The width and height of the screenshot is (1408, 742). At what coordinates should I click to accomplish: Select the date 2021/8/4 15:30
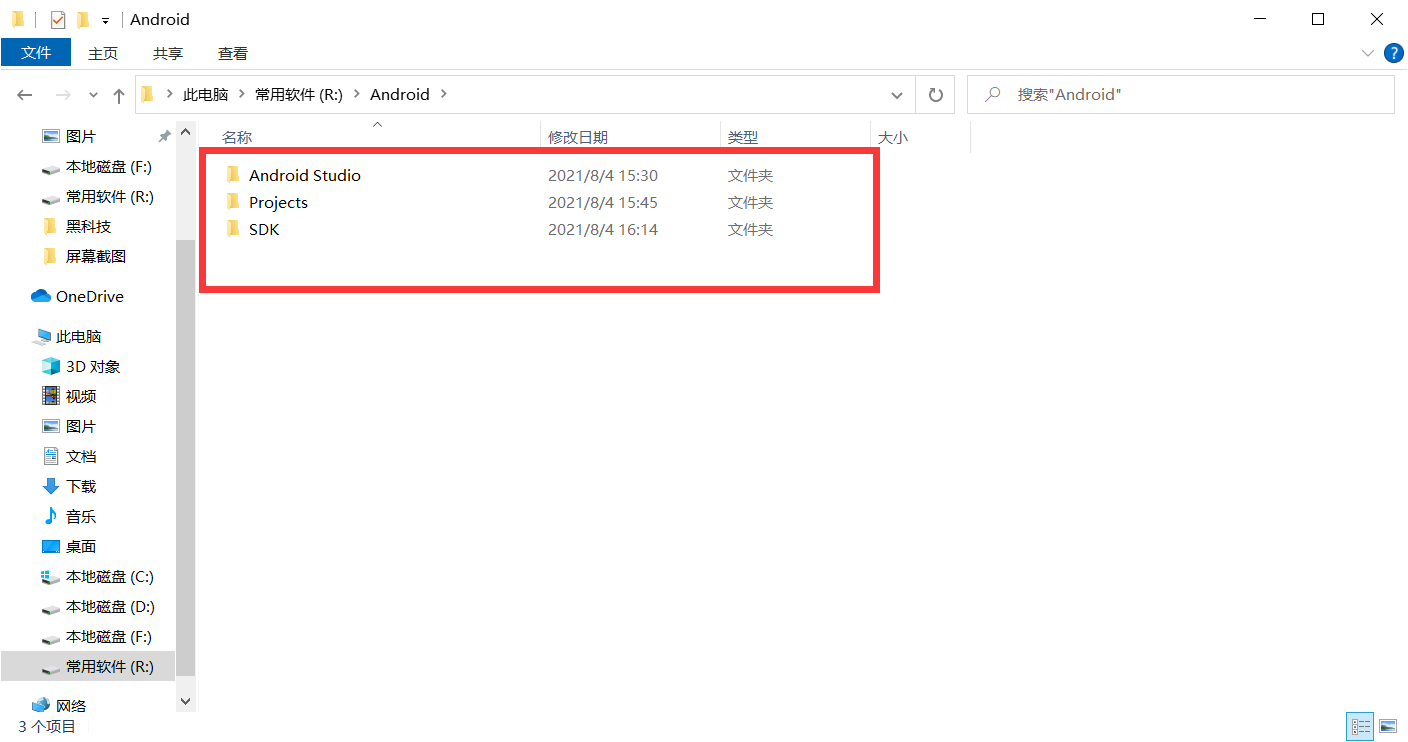pyautogui.click(x=603, y=175)
